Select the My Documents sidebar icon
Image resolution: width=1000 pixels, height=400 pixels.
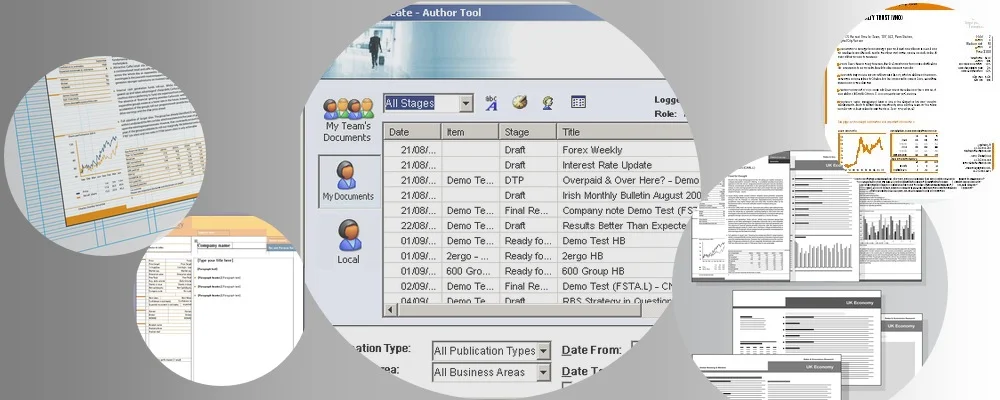(x=348, y=181)
